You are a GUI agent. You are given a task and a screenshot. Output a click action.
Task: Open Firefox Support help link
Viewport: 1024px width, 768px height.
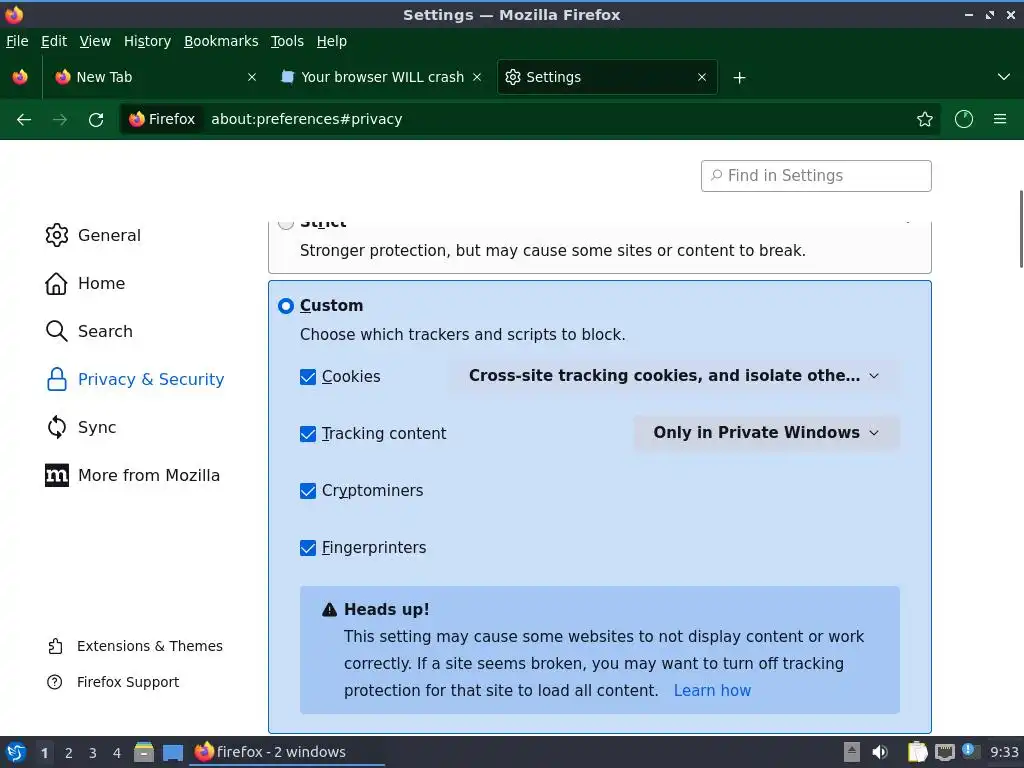[x=113, y=682]
